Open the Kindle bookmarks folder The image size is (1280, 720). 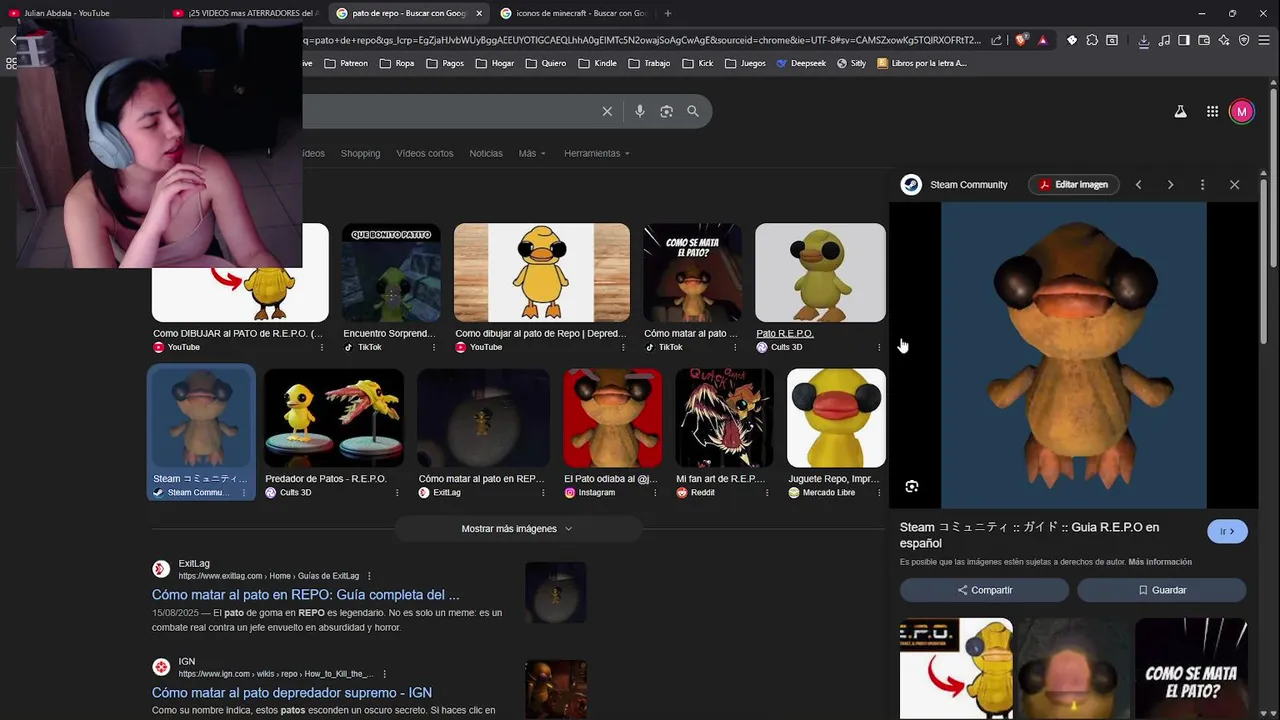(x=597, y=63)
